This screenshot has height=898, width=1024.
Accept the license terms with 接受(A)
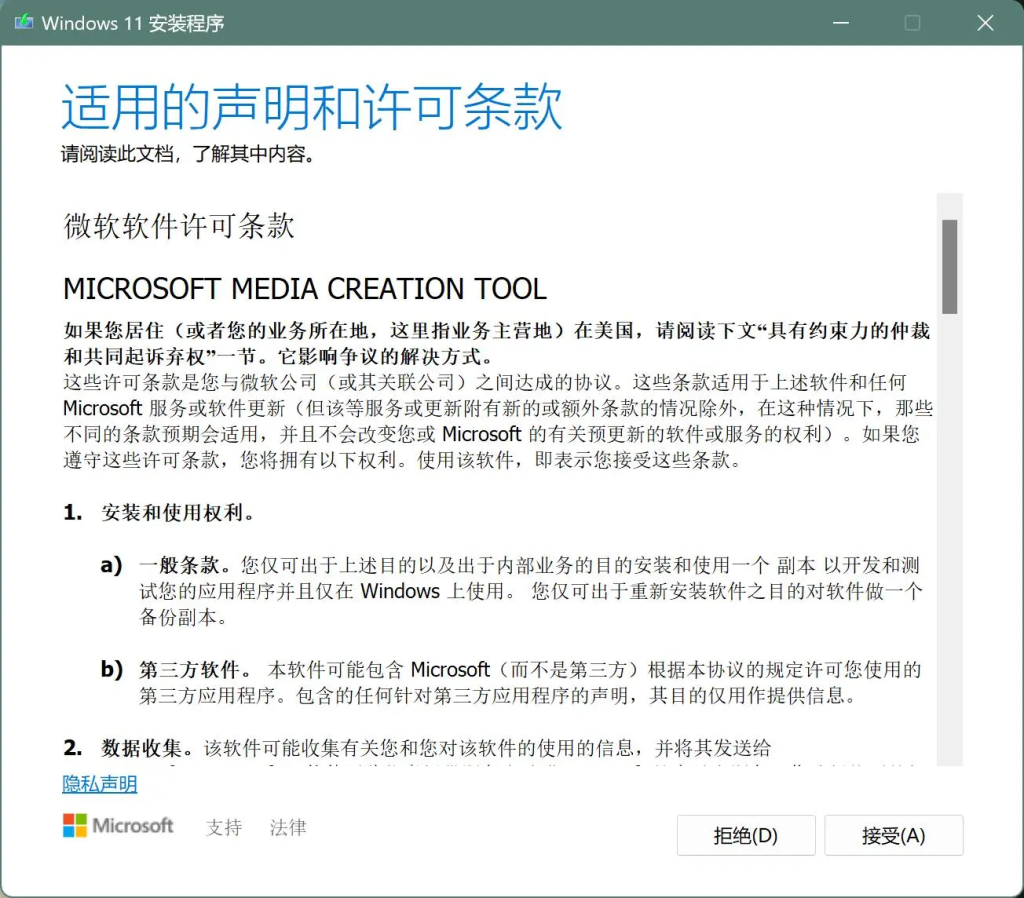[893, 835]
